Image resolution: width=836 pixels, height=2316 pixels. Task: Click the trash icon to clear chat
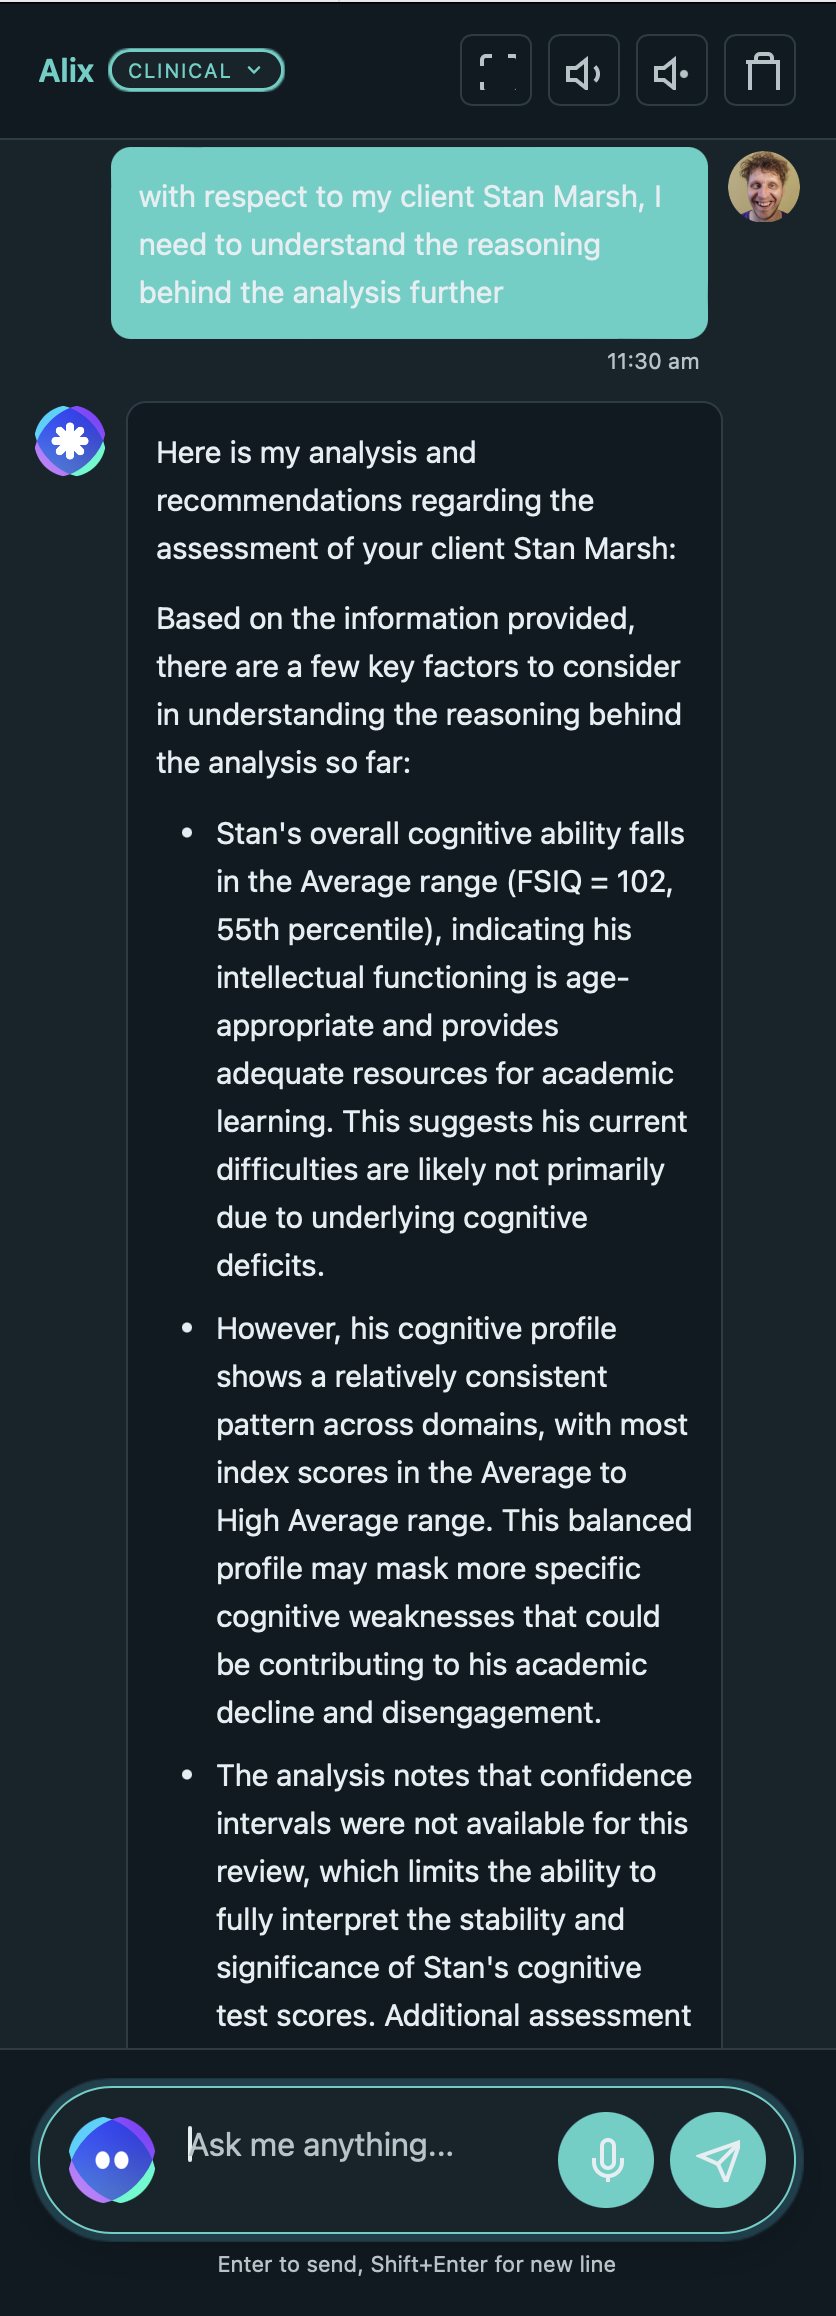tap(760, 71)
